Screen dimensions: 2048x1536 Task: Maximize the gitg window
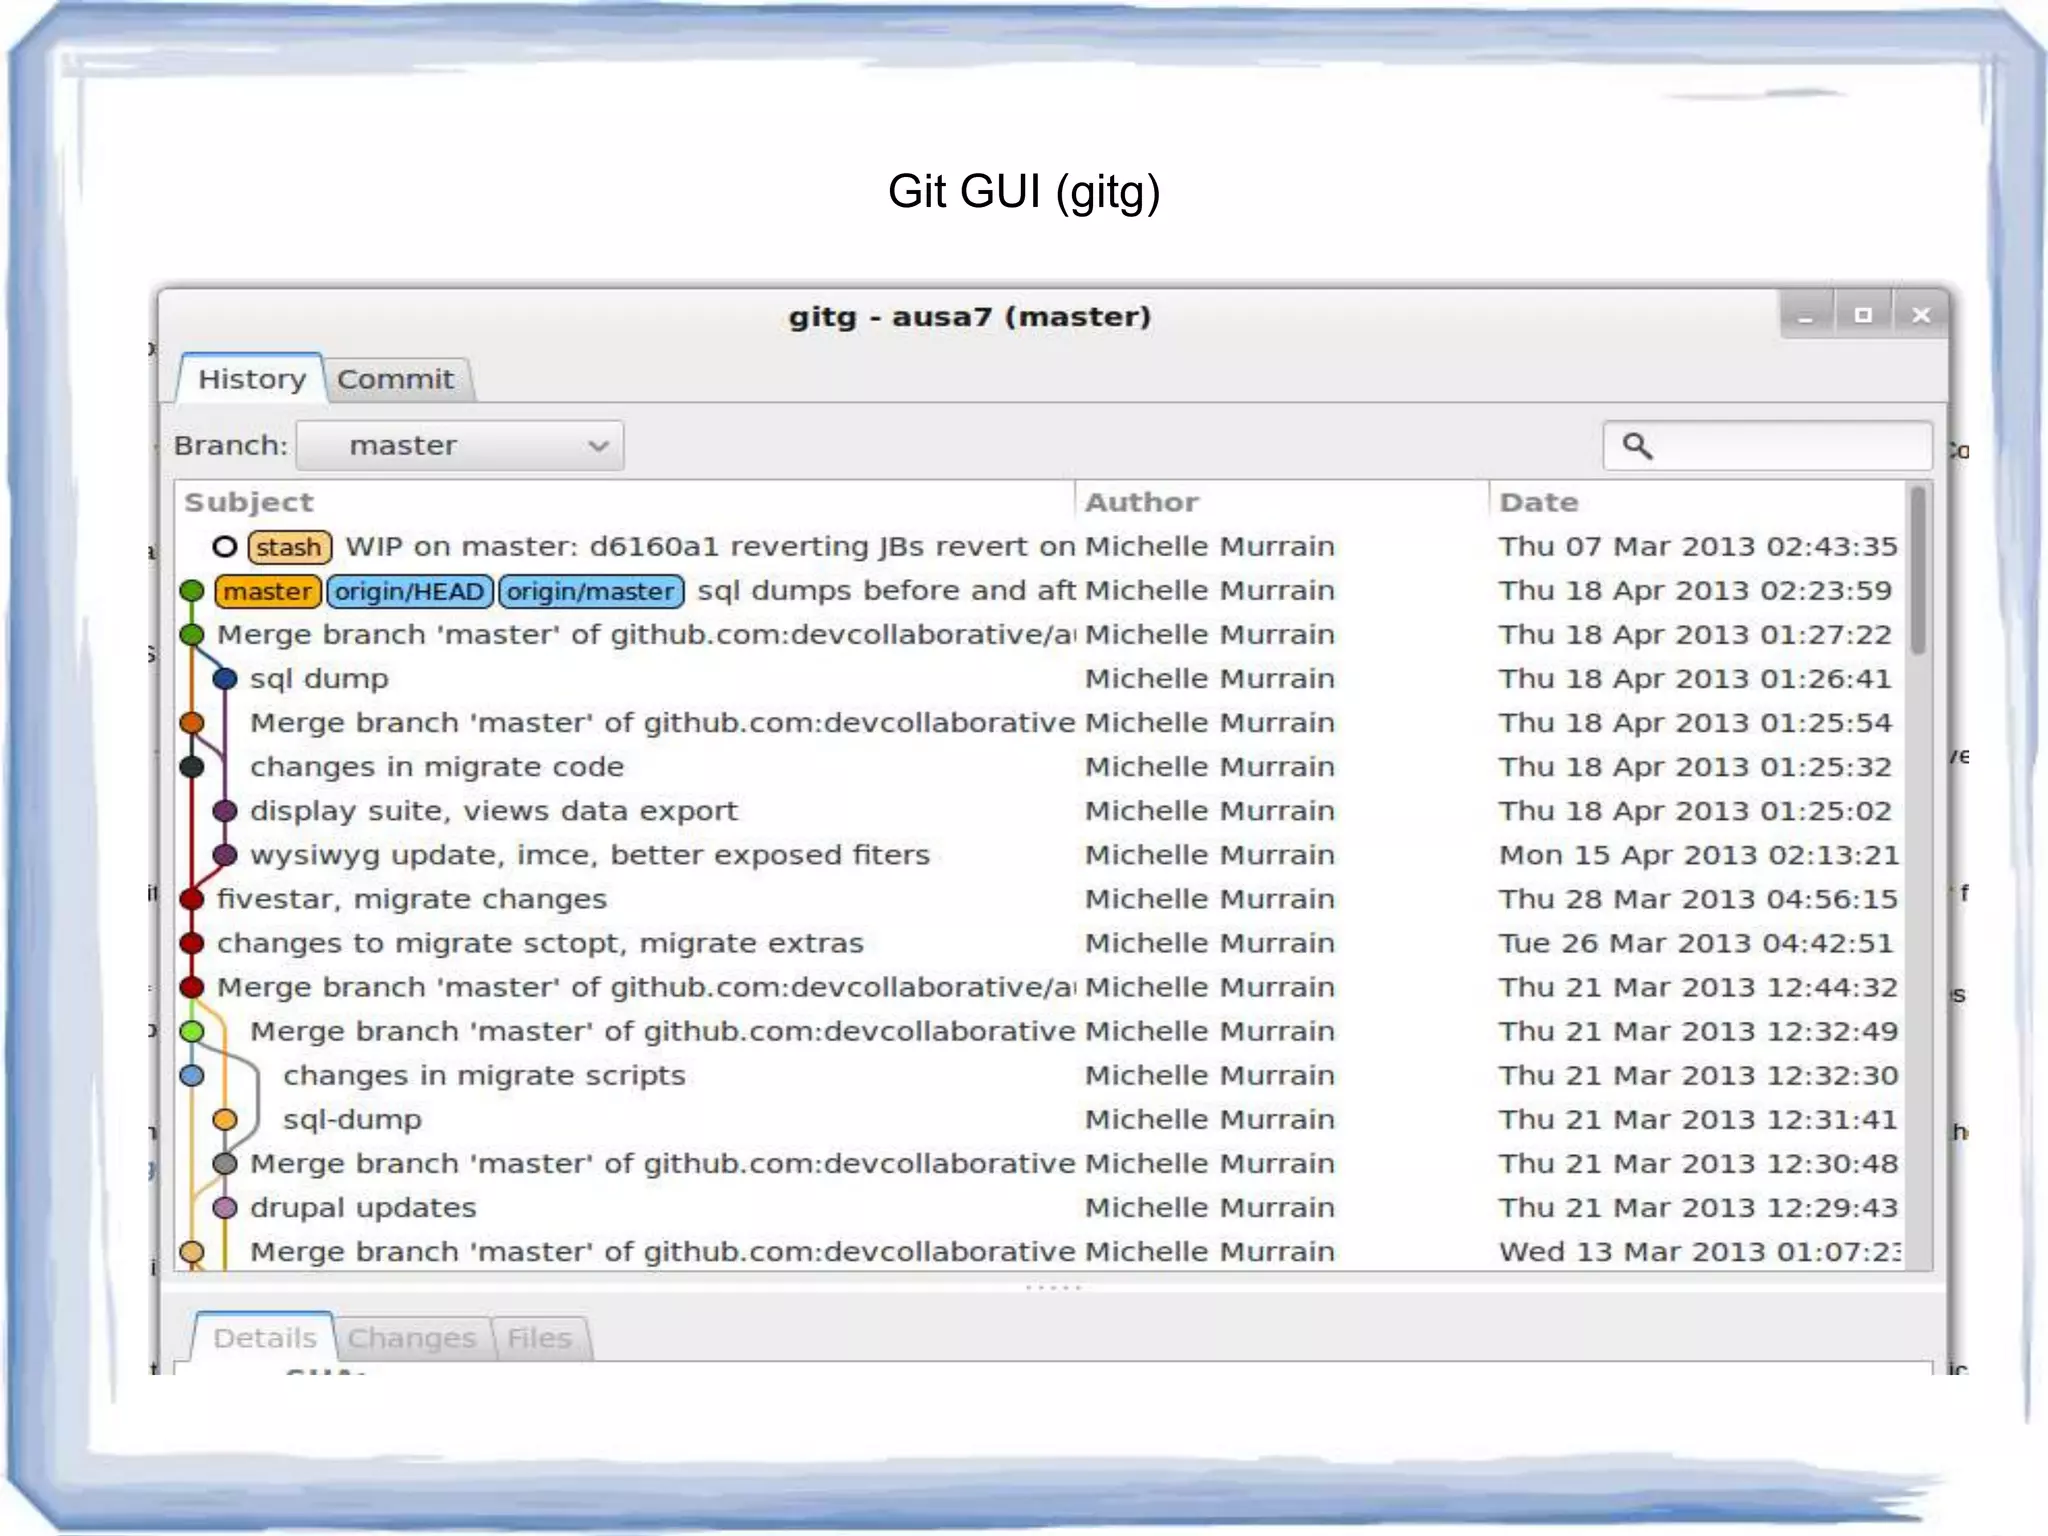[1863, 316]
